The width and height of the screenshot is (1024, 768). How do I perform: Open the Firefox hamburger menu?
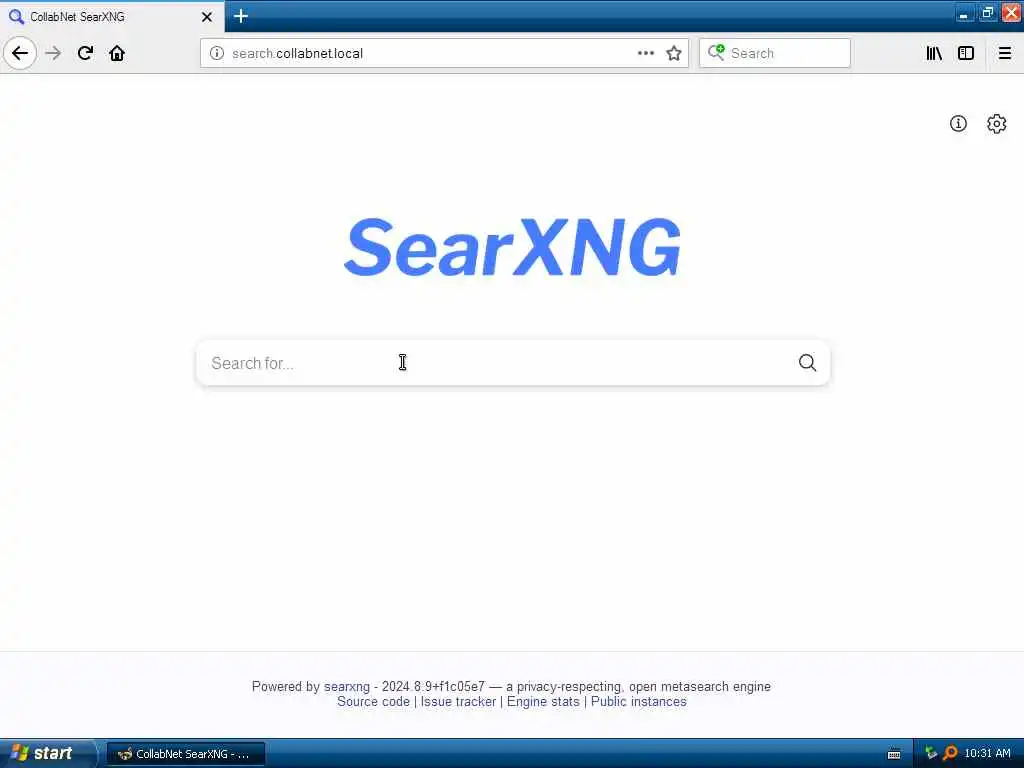click(x=1004, y=53)
